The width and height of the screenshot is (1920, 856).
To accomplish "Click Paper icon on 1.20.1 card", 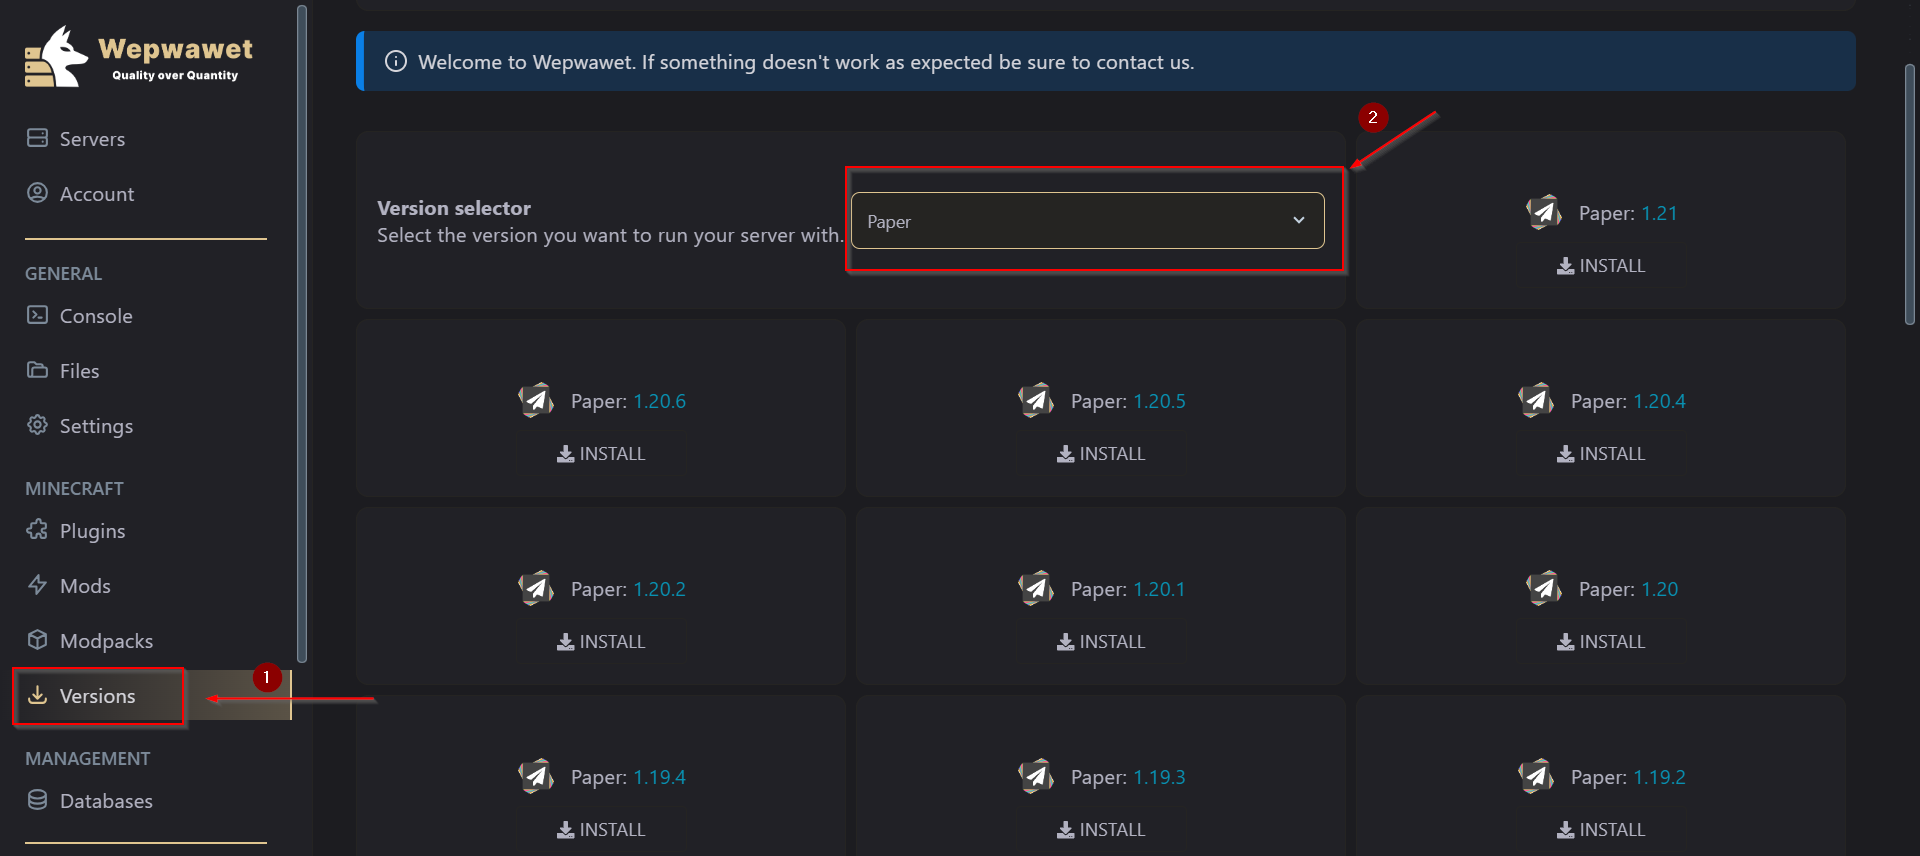I will click(1036, 588).
